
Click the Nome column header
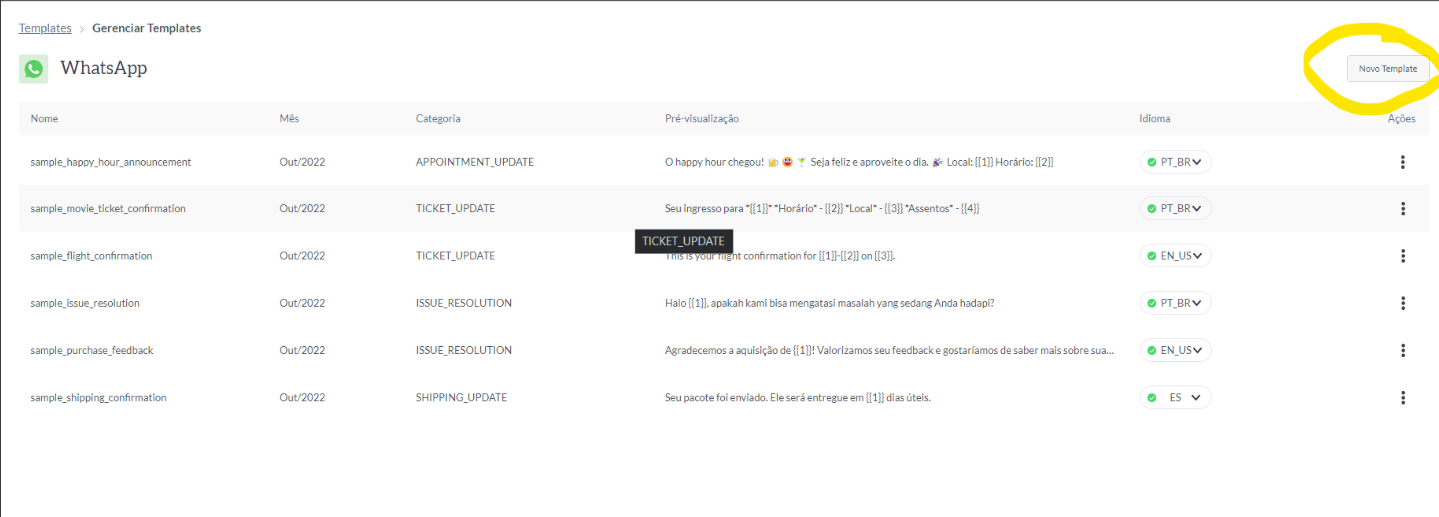[44, 118]
